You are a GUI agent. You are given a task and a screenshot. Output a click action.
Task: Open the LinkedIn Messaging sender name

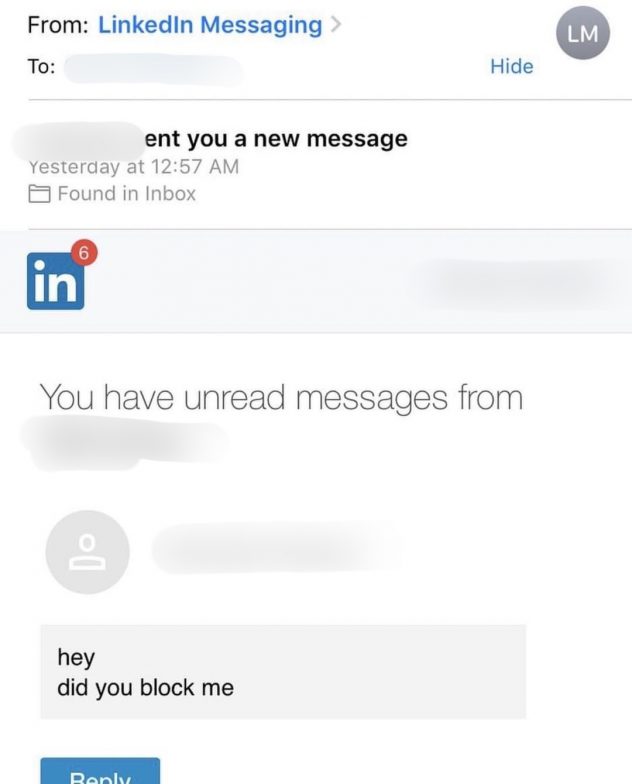[210, 25]
